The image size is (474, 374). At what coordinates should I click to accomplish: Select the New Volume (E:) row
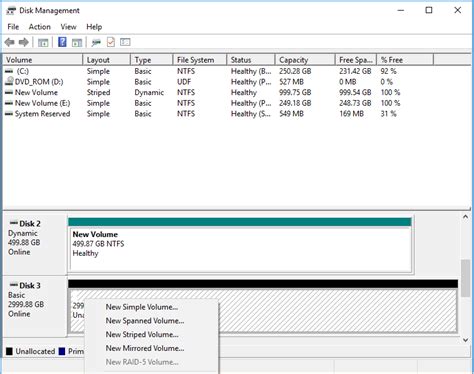[x=218, y=103]
